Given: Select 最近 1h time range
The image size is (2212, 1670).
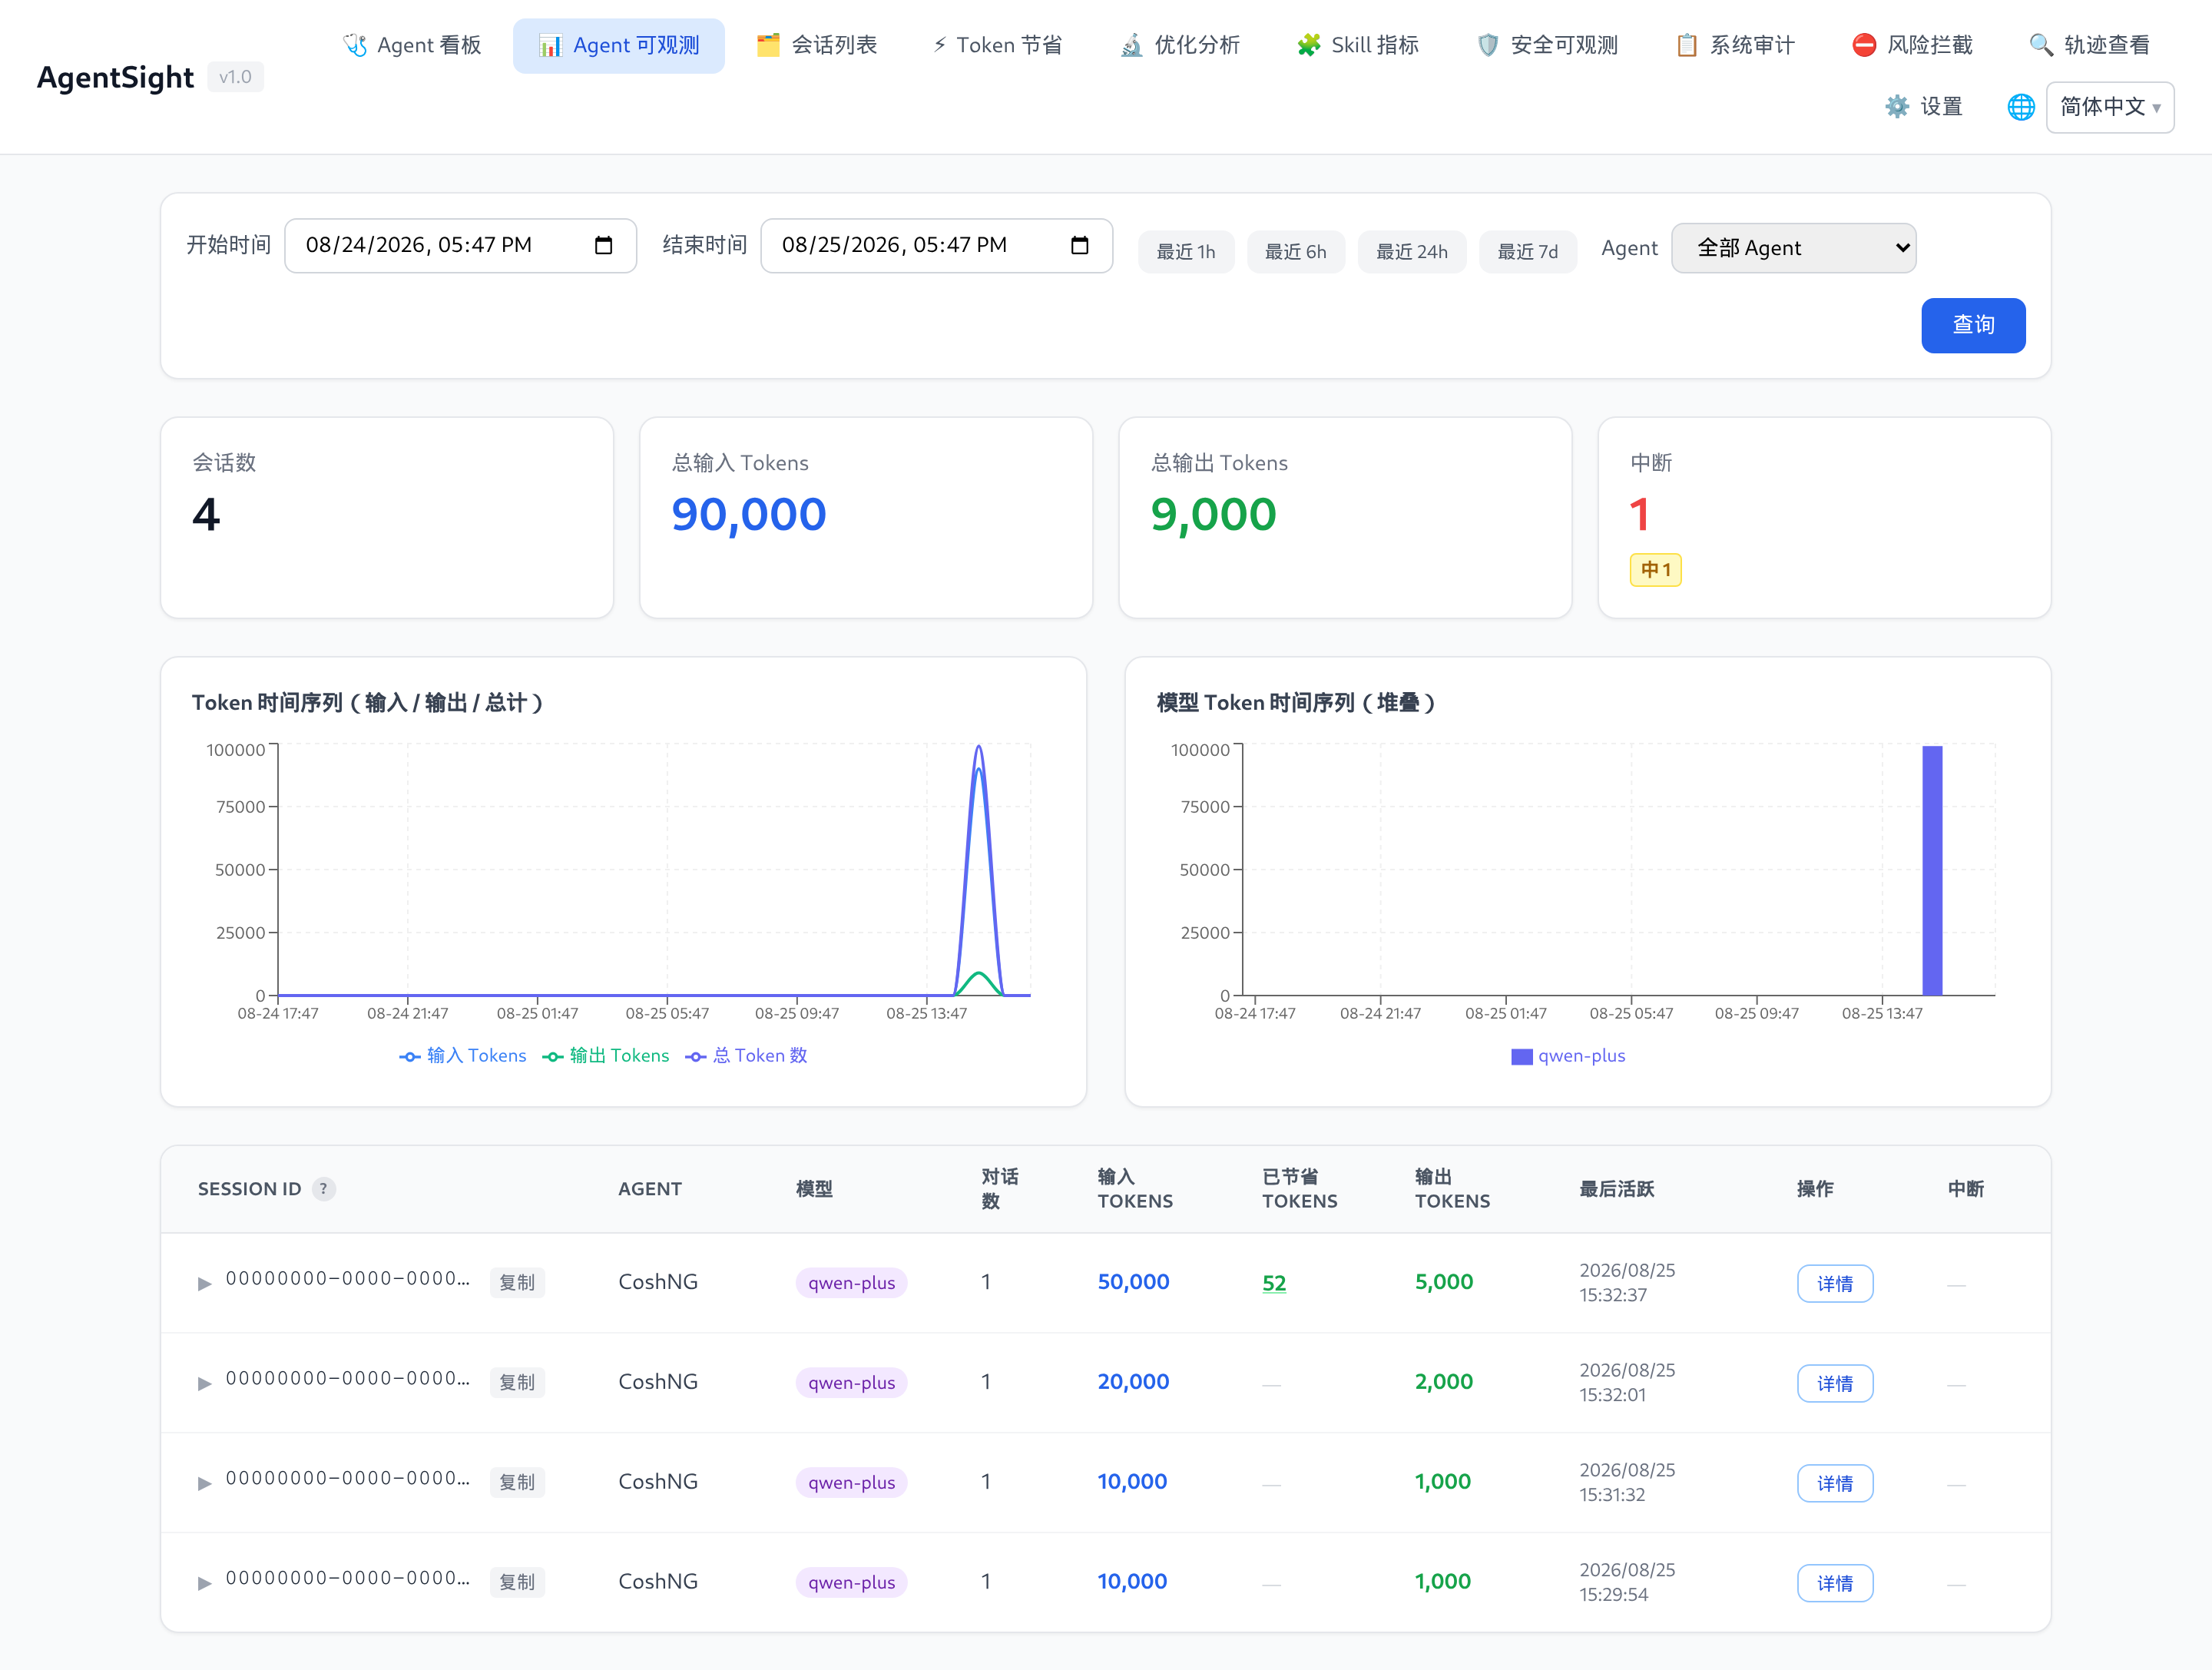Looking at the screenshot, I should (x=1186, y=252).
